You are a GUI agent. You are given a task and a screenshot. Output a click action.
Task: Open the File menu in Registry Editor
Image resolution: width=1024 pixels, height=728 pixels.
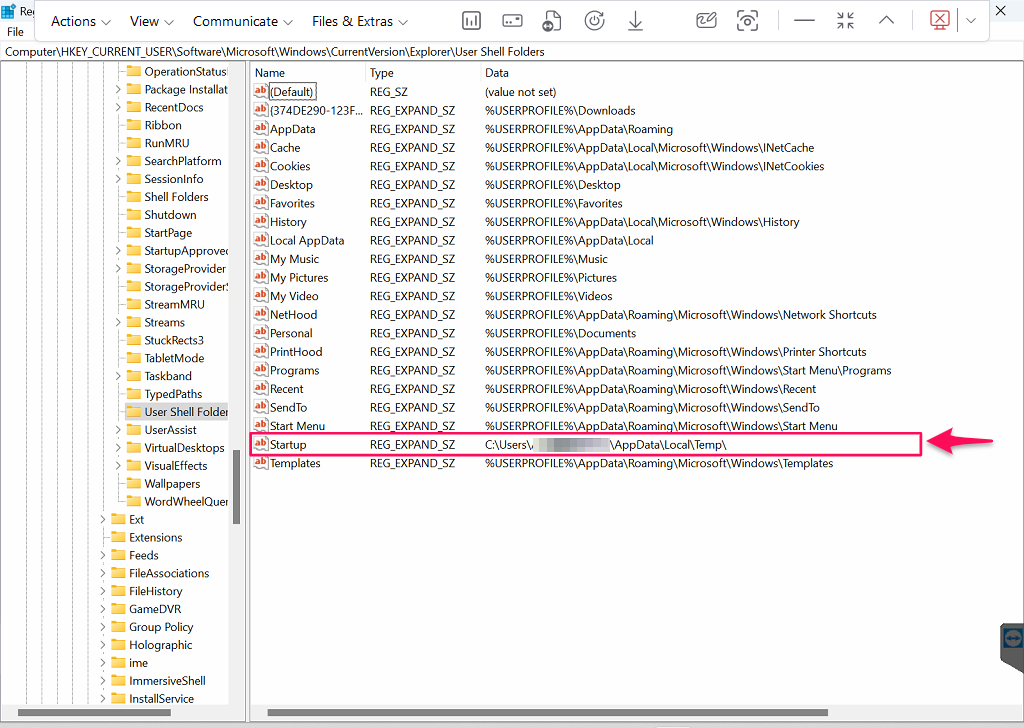click(x=15, y=32)
